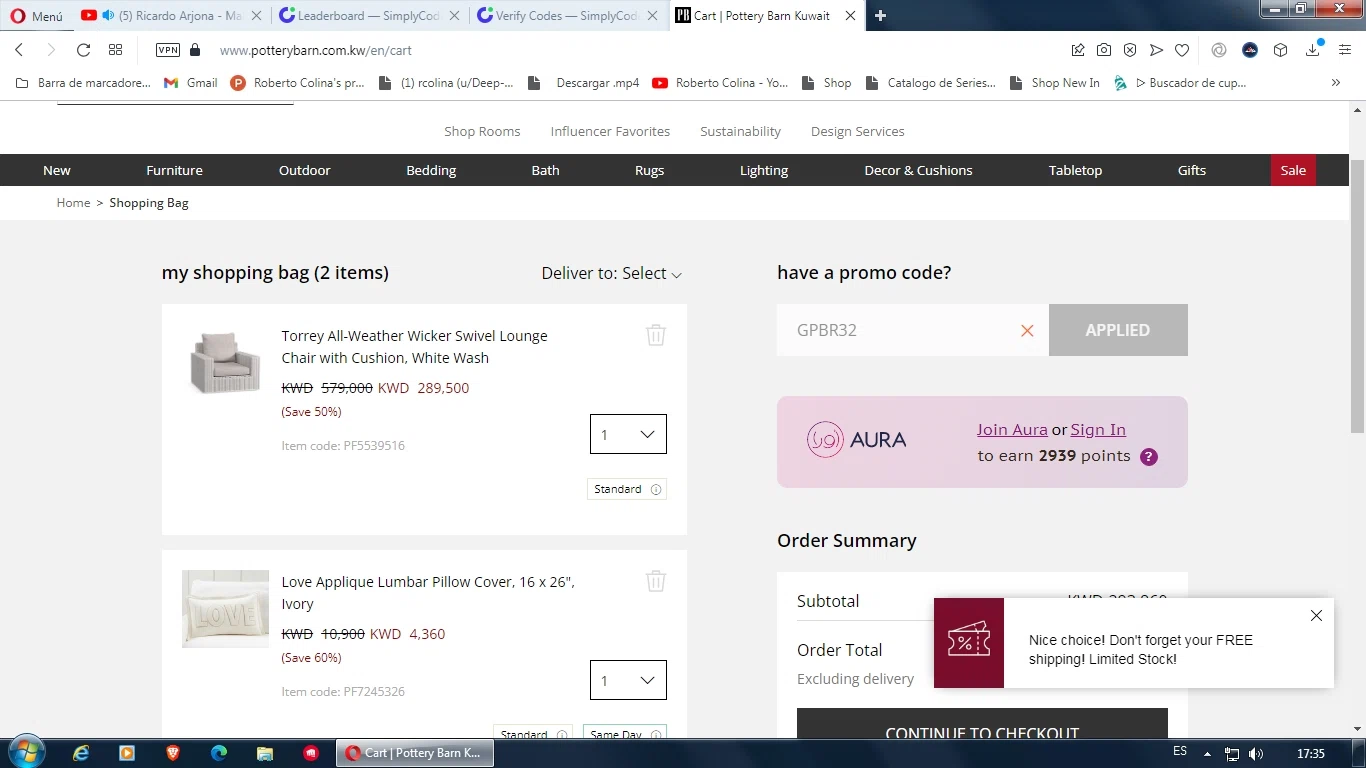The image size is (1366, 768).
Task: Select Standard delivery for pillow cover
Action: (532, 734)
